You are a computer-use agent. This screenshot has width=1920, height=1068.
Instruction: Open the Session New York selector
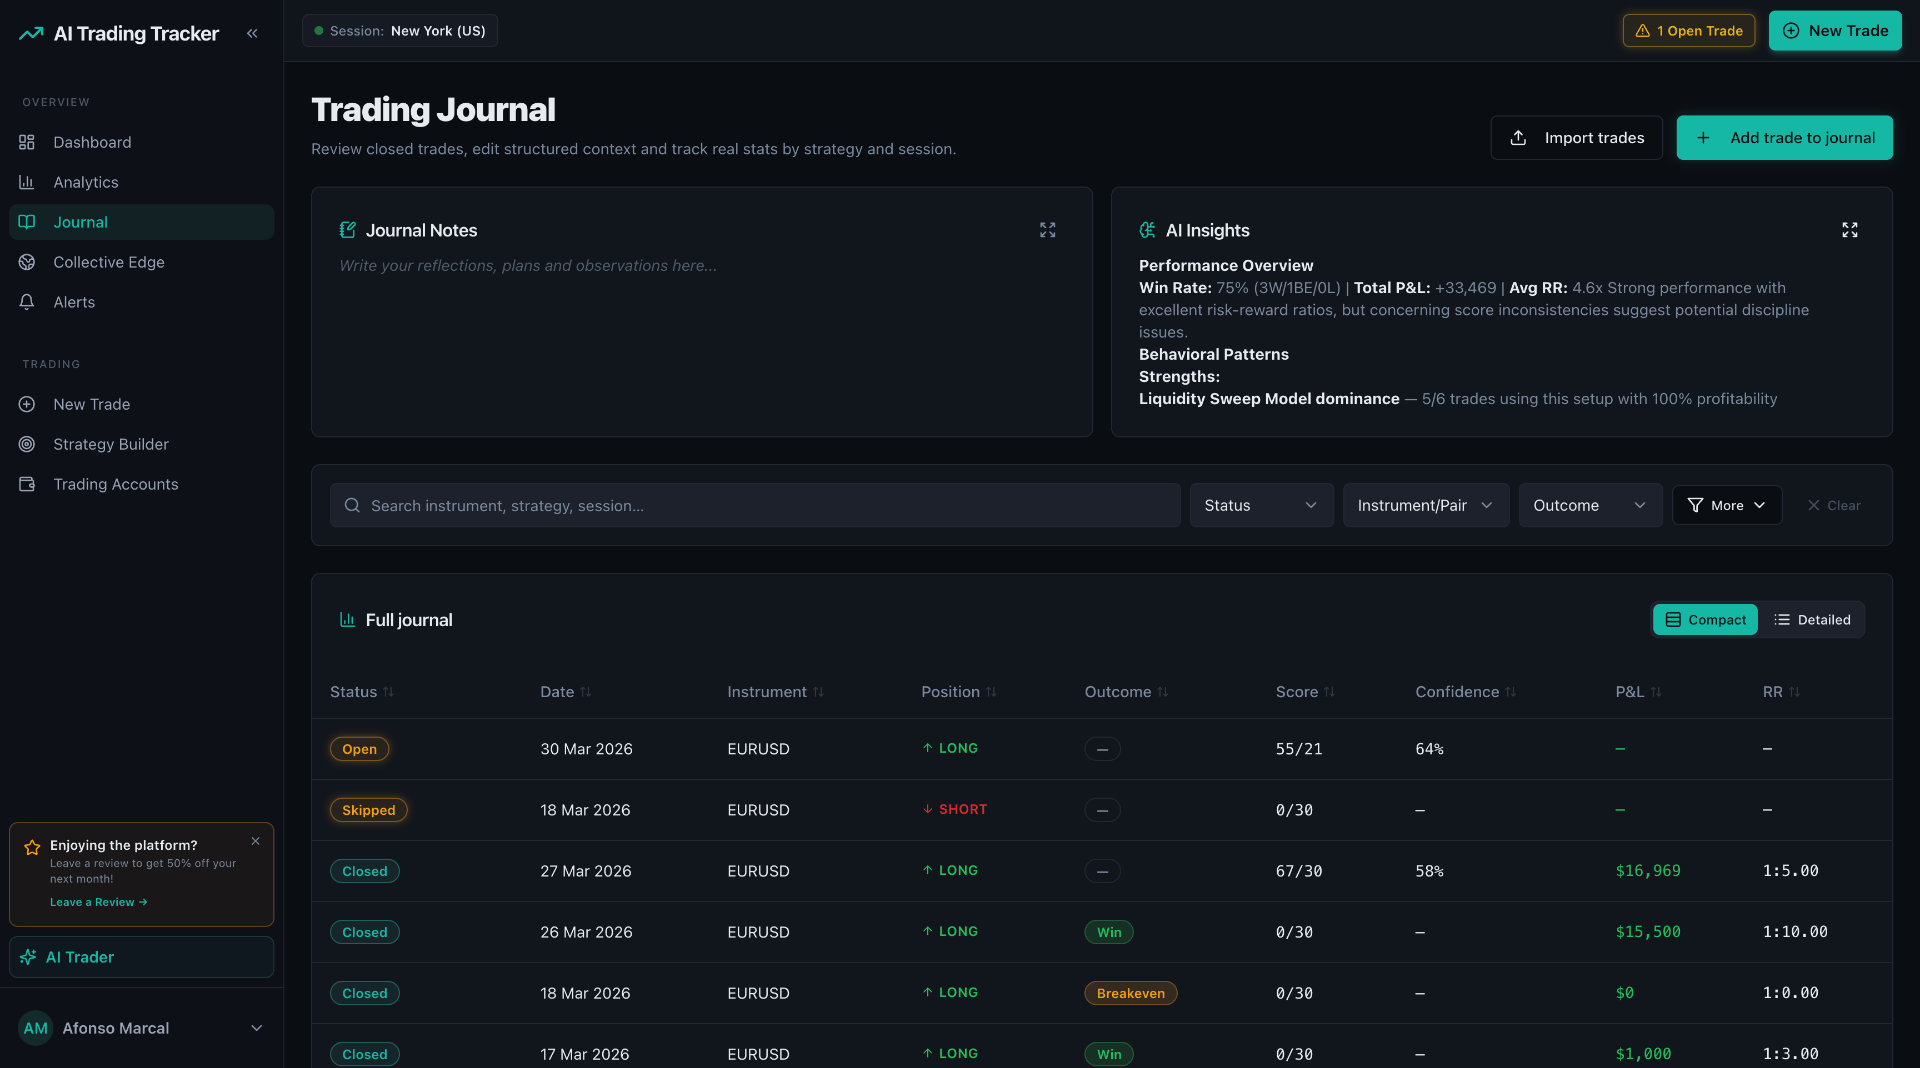[400, 31]
